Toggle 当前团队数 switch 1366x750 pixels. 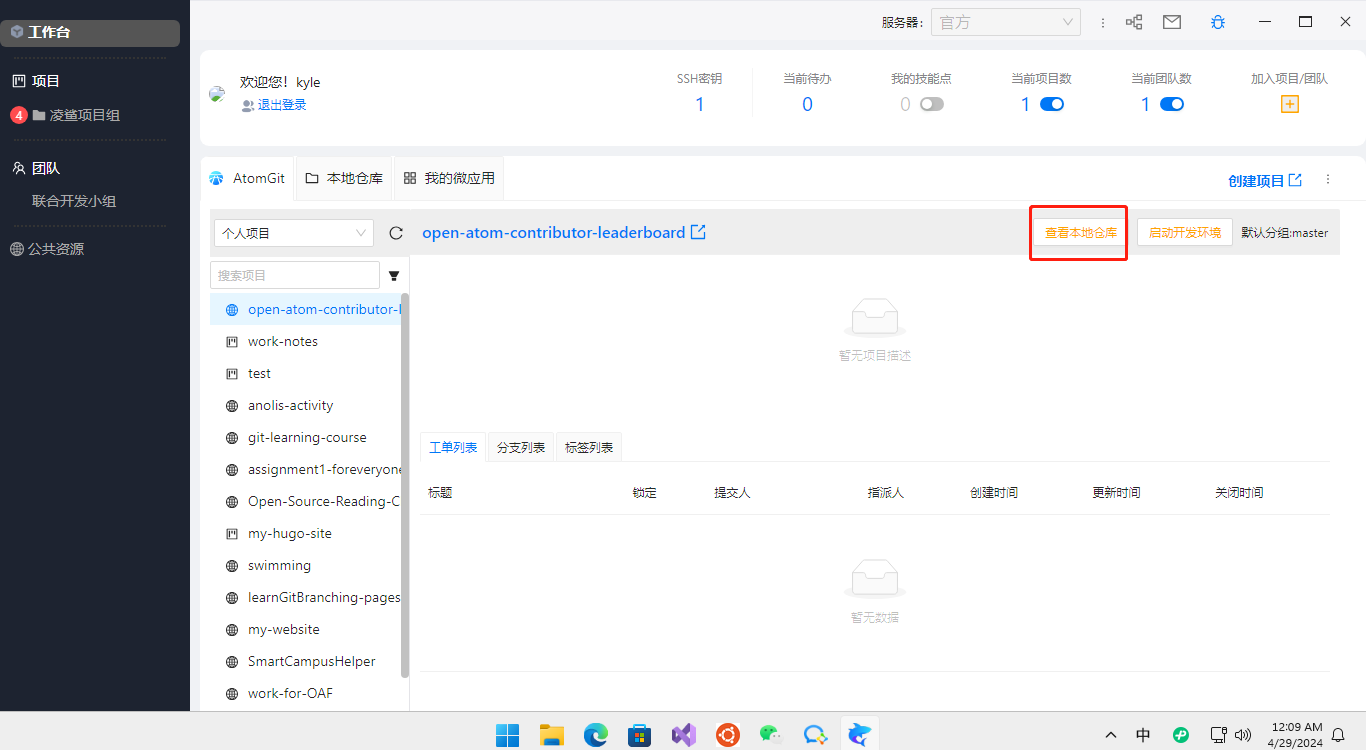[x=1172, y=104]
